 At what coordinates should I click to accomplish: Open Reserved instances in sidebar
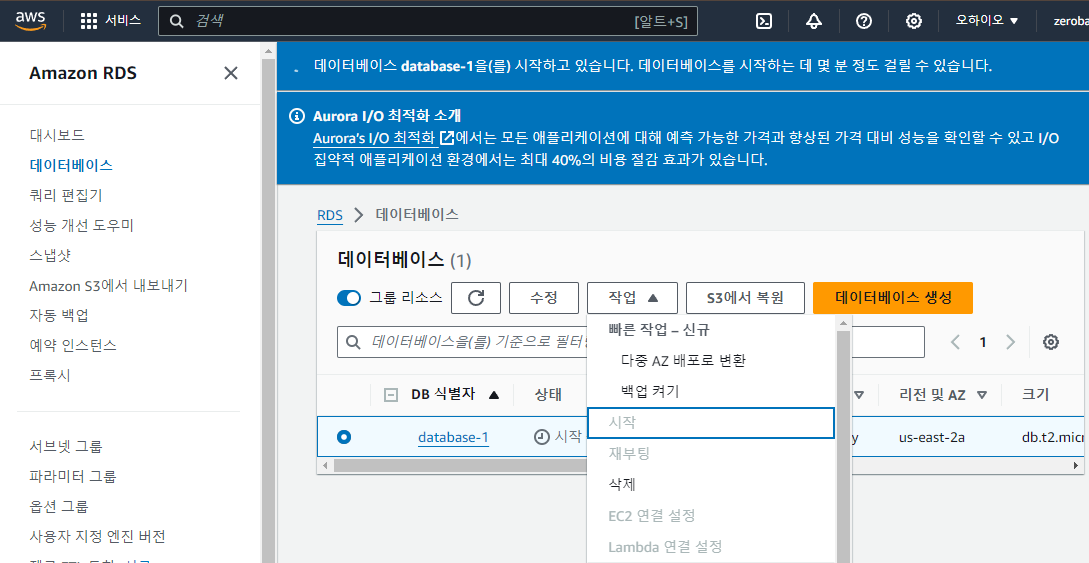point(73,345)
